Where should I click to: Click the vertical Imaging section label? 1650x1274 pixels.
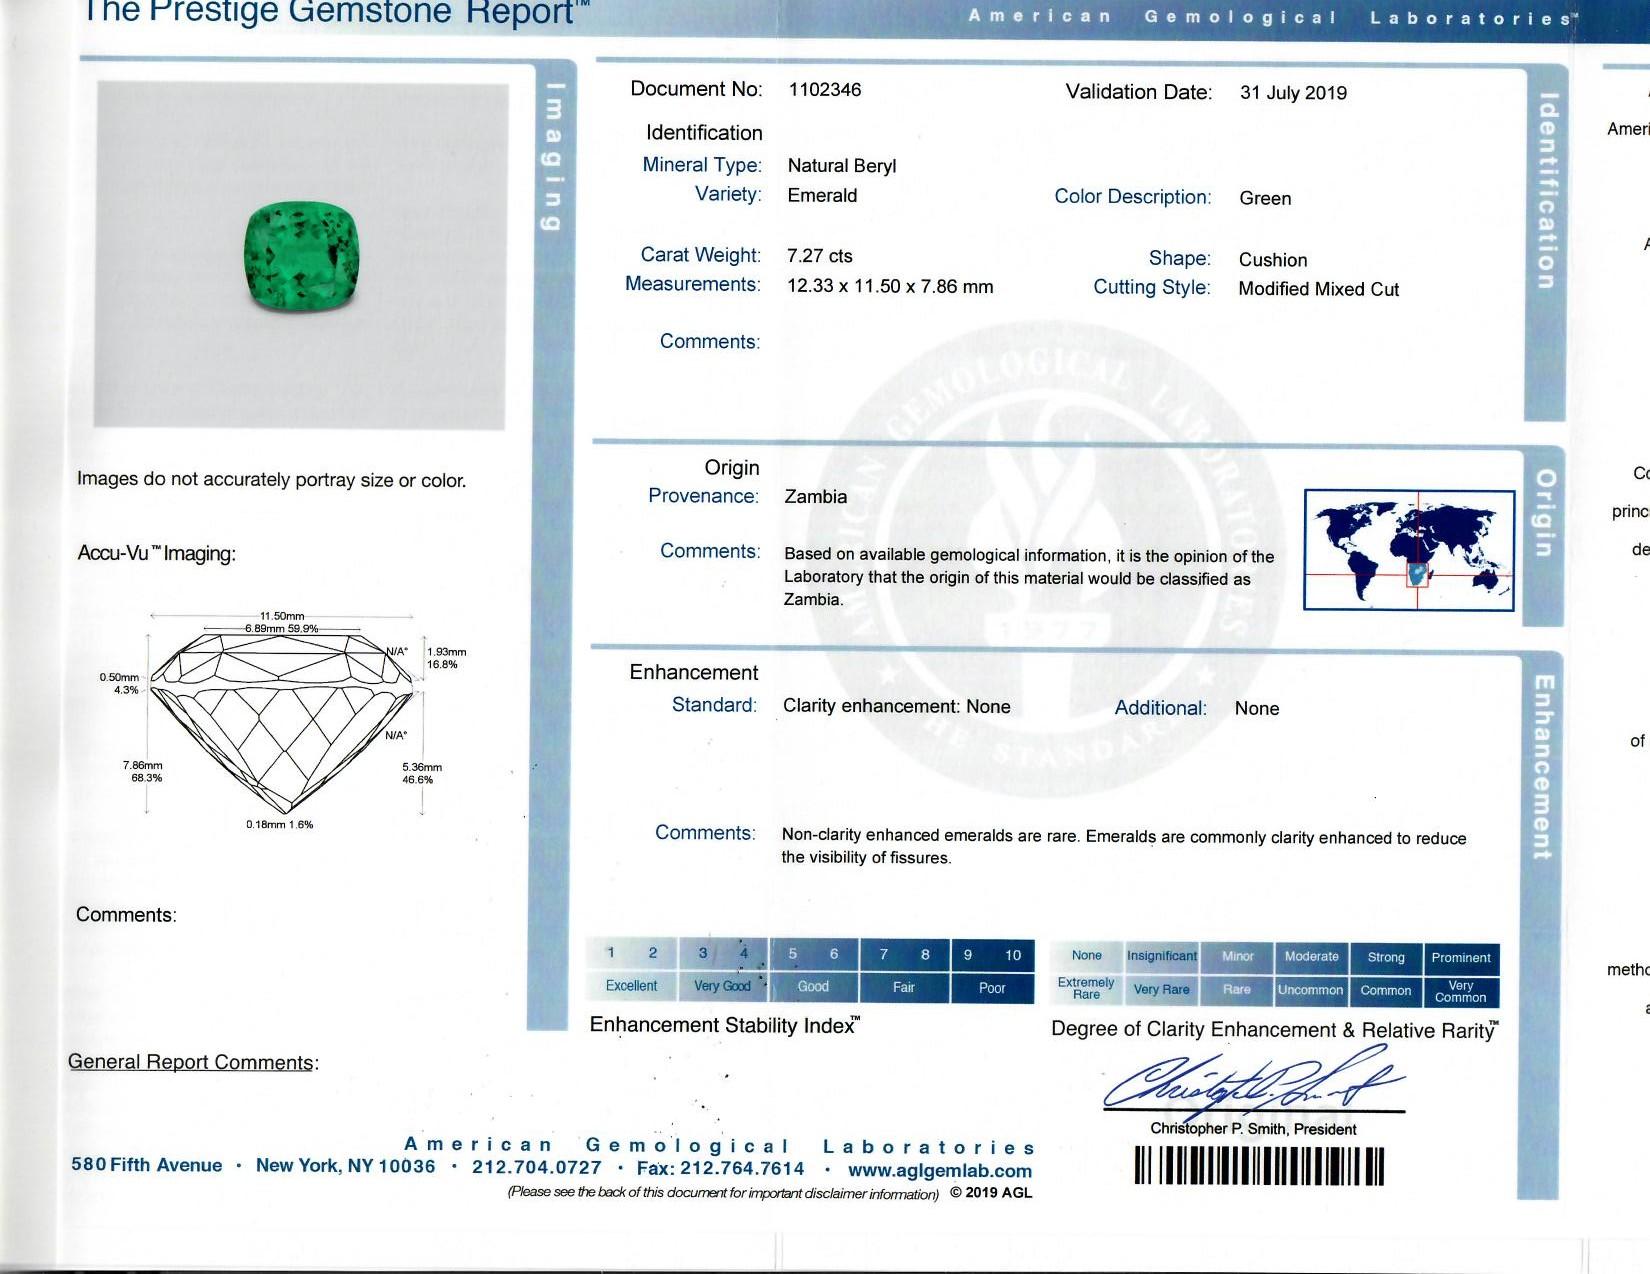553,157
